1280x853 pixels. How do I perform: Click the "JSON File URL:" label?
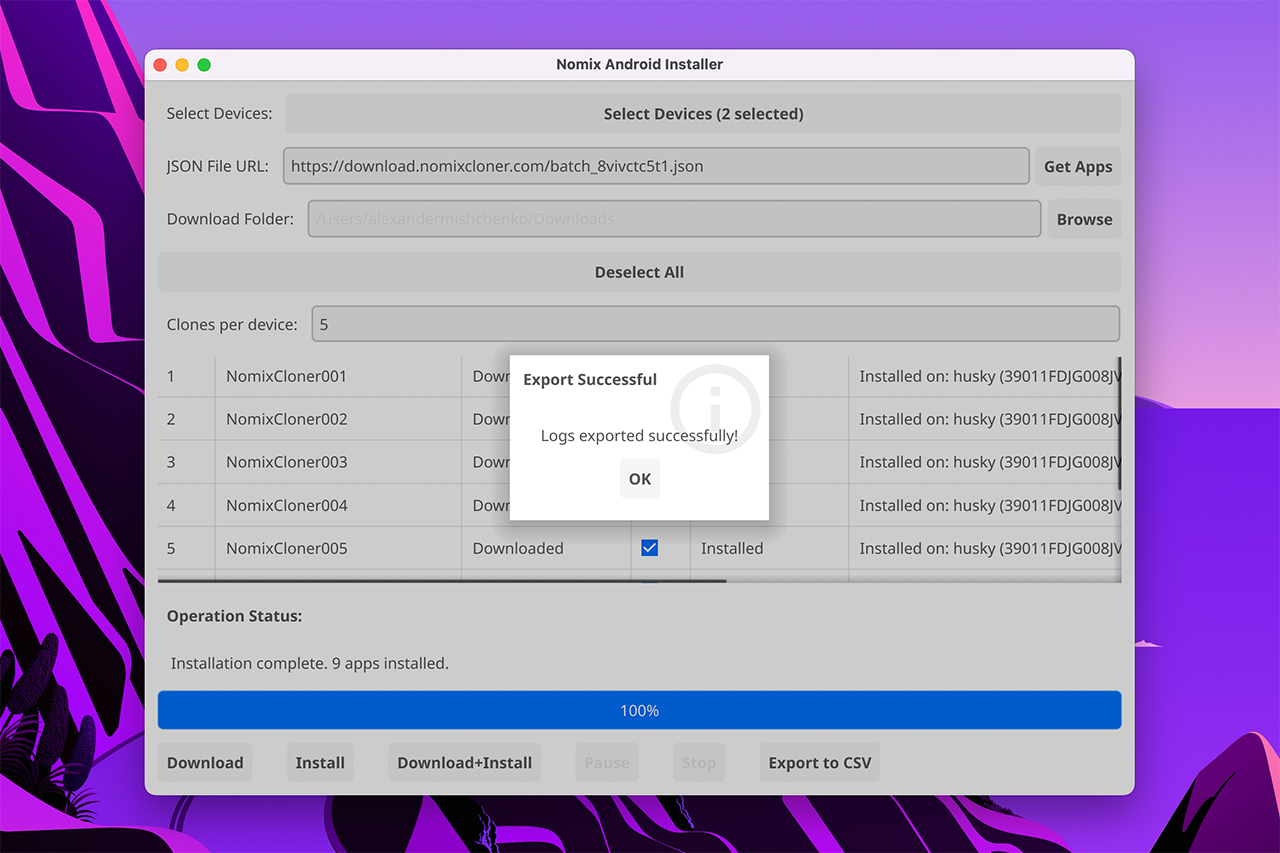[x=218, y=166]
